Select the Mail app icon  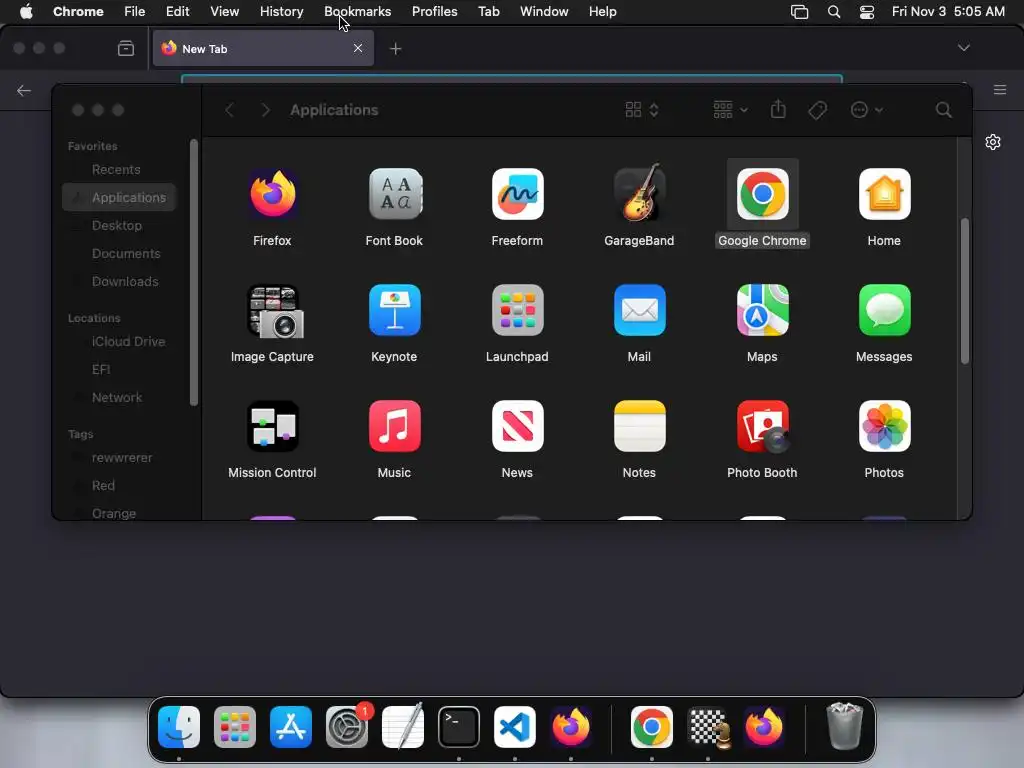(x=639, y=310)
